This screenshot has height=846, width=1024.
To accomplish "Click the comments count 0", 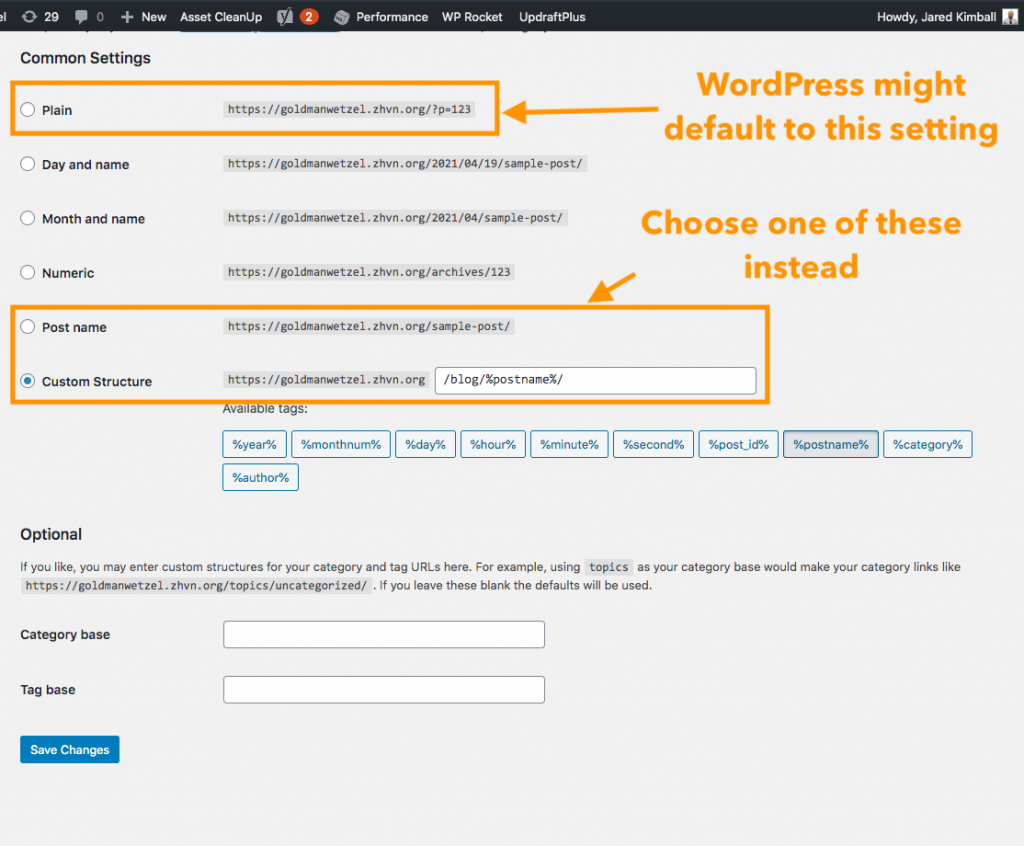I will 100,17.
